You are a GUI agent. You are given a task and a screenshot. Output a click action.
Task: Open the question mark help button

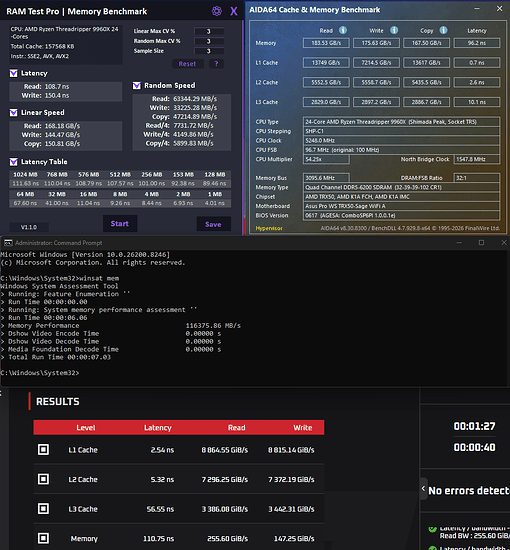216,64
